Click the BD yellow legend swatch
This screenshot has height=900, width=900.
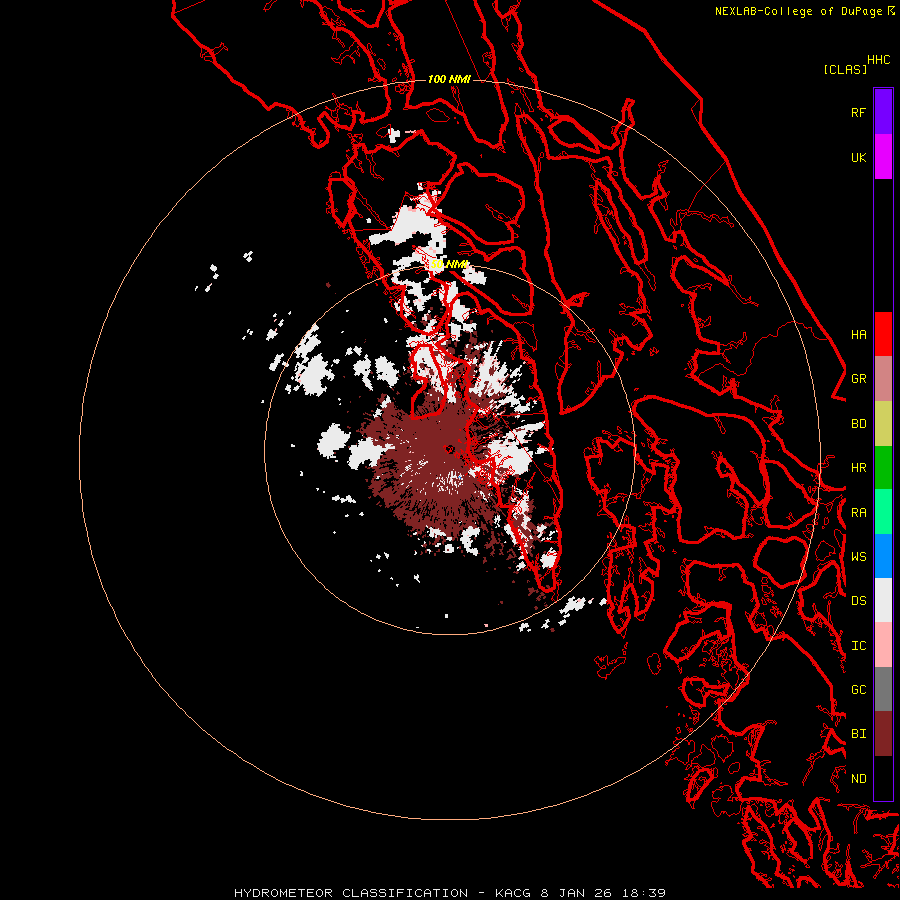[883, 424]
